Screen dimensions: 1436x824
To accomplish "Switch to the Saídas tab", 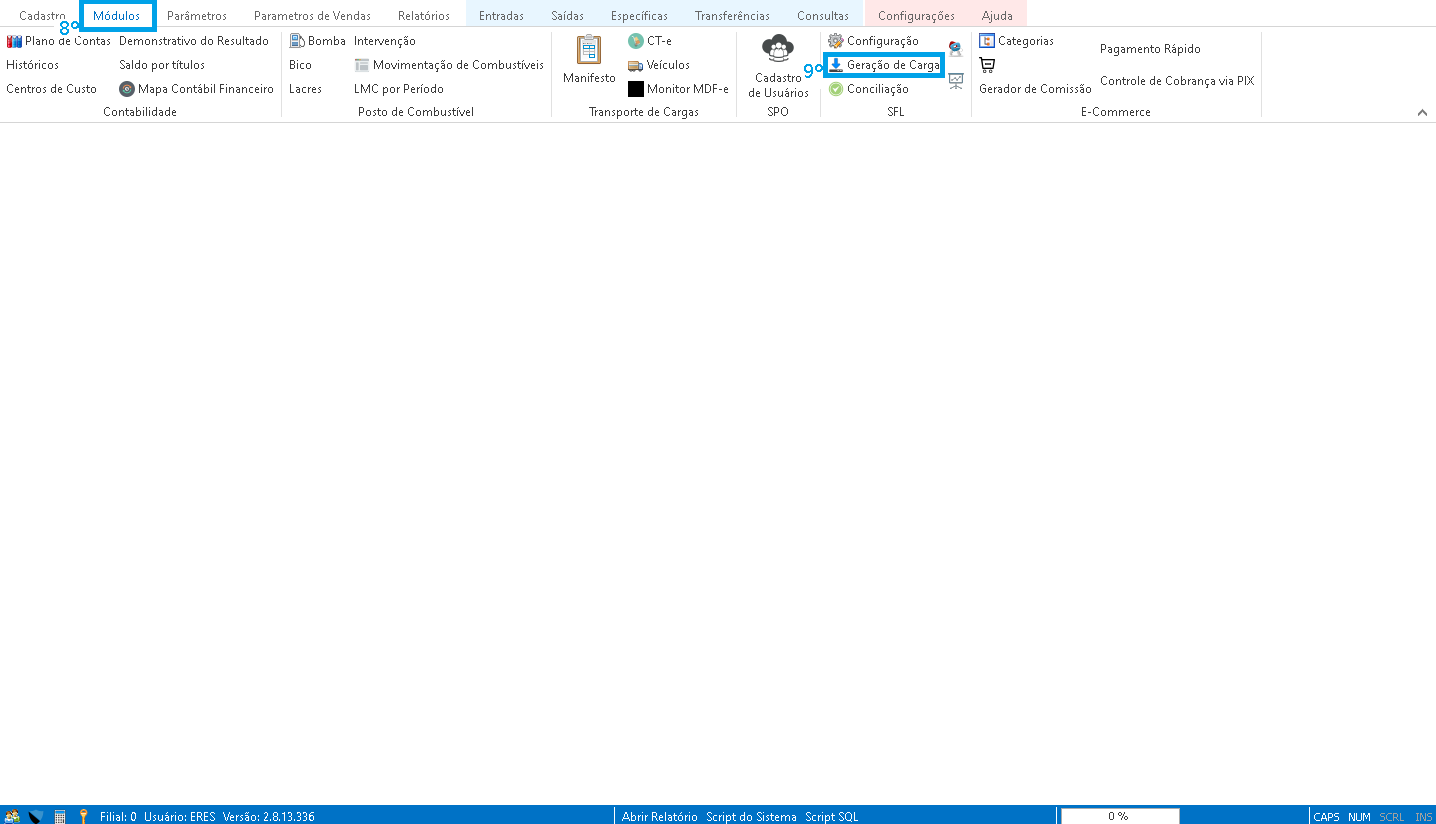I will pos(567,16).
